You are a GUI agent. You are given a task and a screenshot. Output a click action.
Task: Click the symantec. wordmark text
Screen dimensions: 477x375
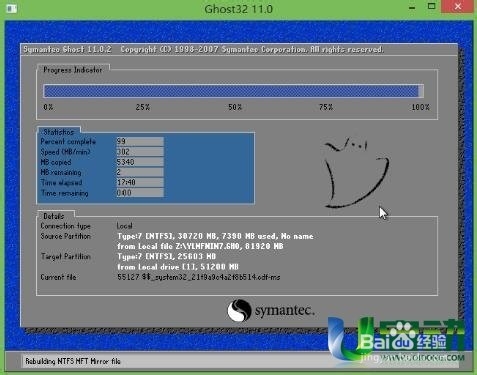(x=285, y=311)
